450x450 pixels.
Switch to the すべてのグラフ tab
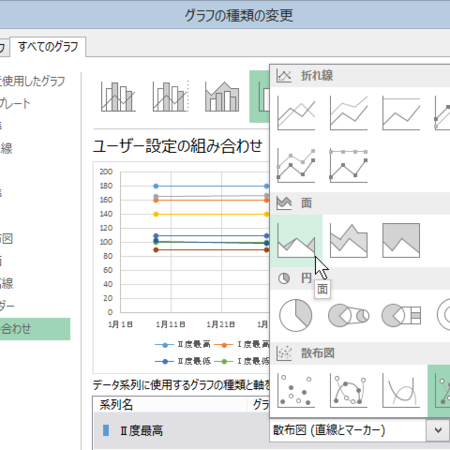point(48,47)
